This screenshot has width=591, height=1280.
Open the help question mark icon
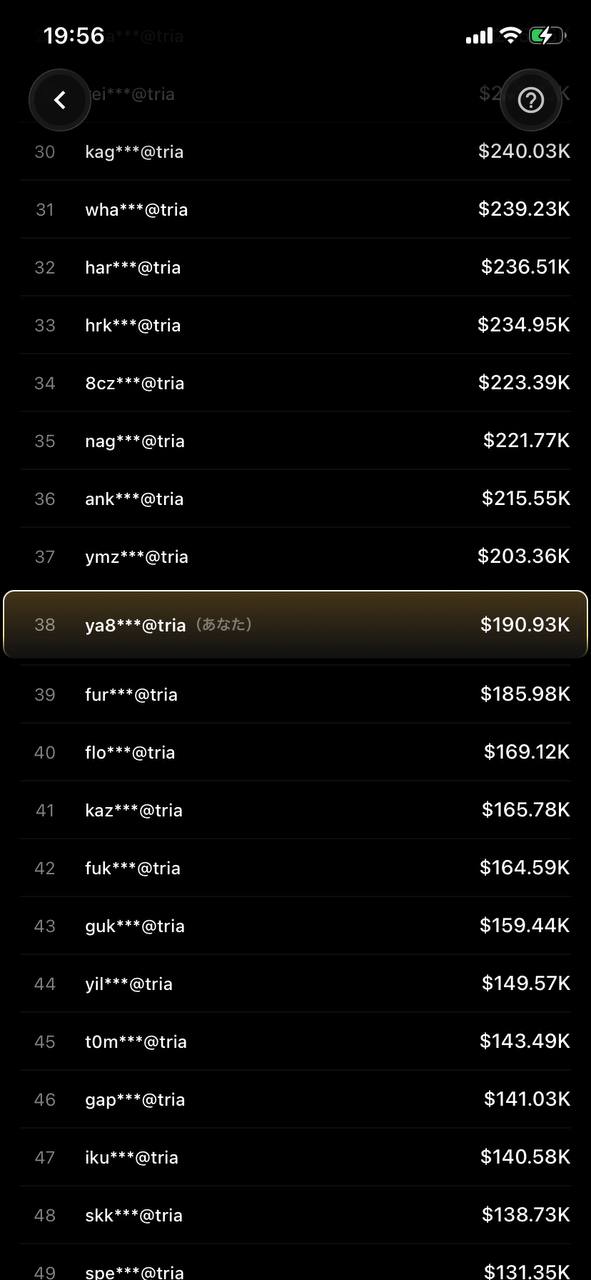(x=531, y=100)
